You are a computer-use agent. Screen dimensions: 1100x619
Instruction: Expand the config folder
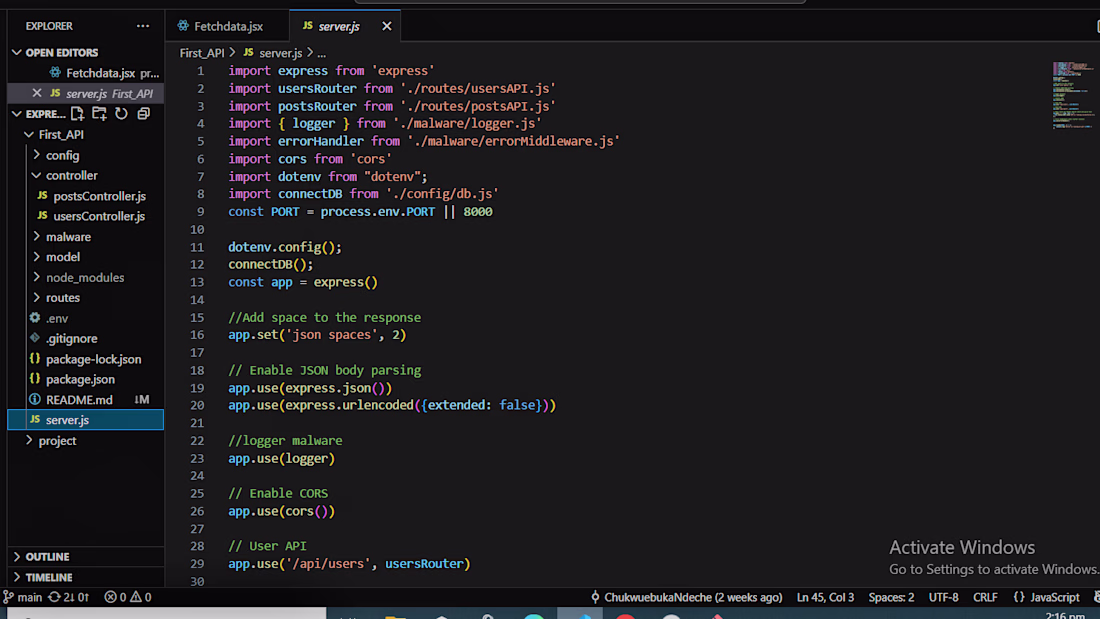pos(62,155)
